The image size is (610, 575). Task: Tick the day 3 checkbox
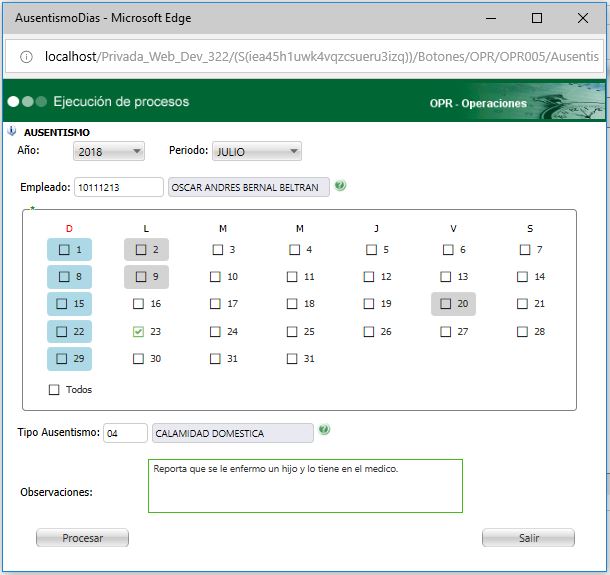tap(218, 250)
